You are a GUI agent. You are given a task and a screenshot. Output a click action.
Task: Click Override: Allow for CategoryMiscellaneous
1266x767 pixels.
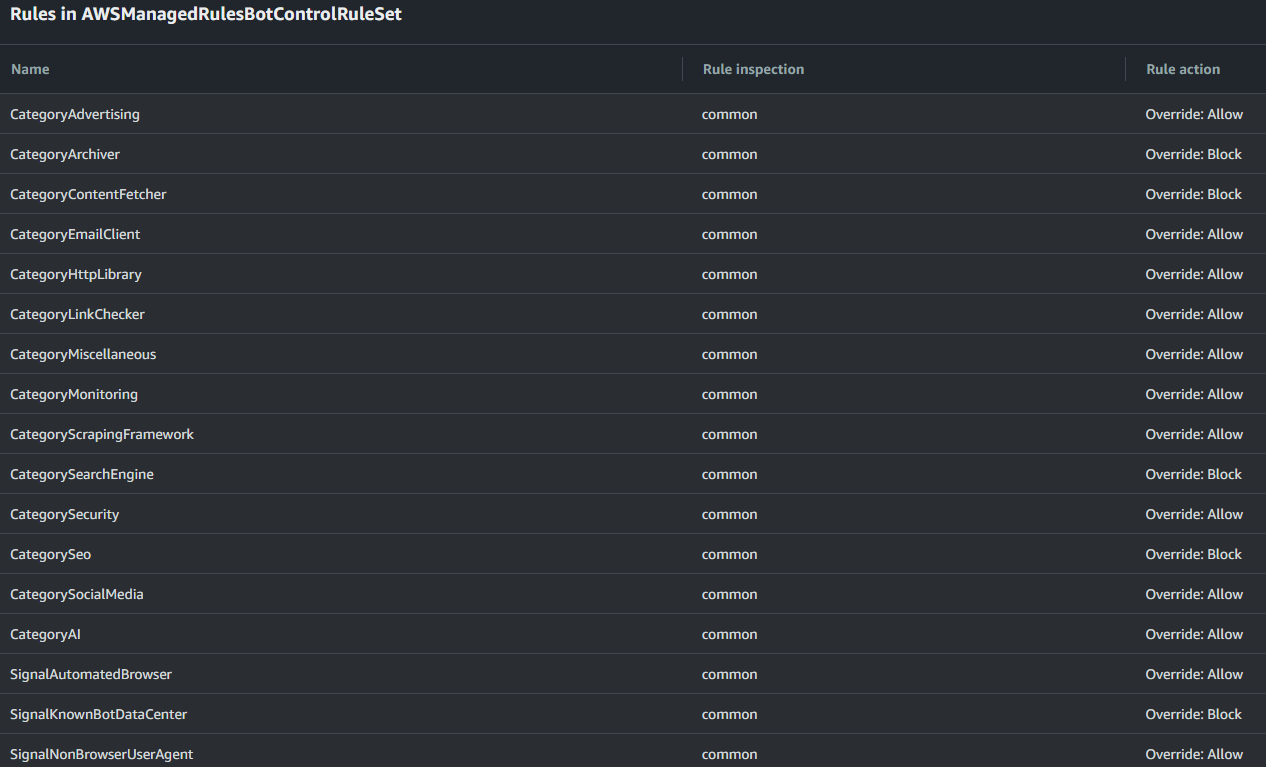[x=1194, y=354]
